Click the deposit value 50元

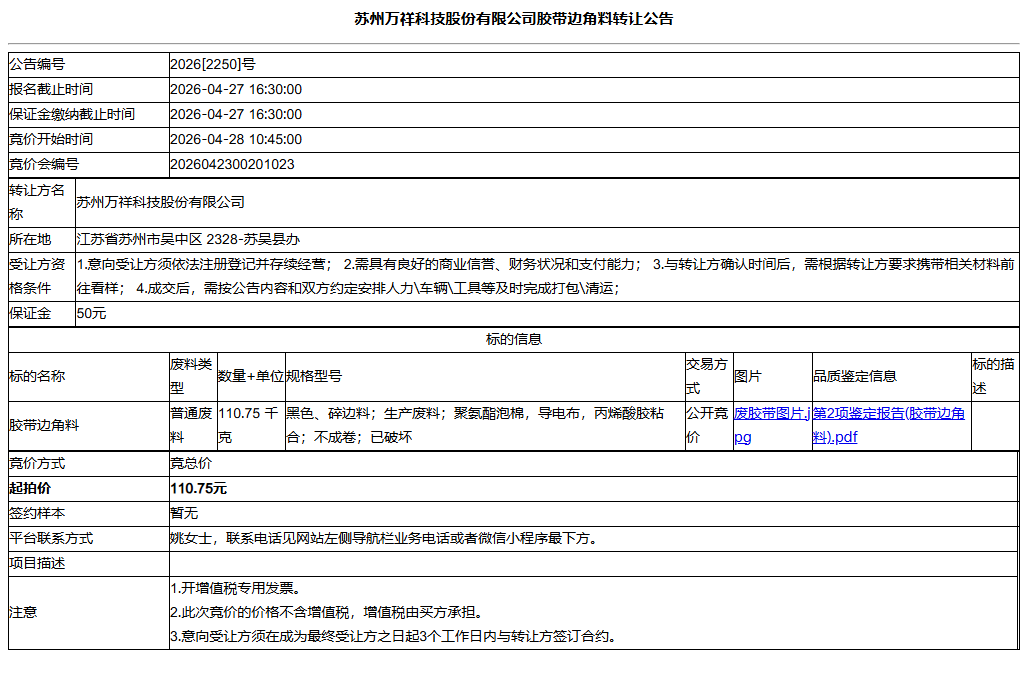(x=91, y=313)
